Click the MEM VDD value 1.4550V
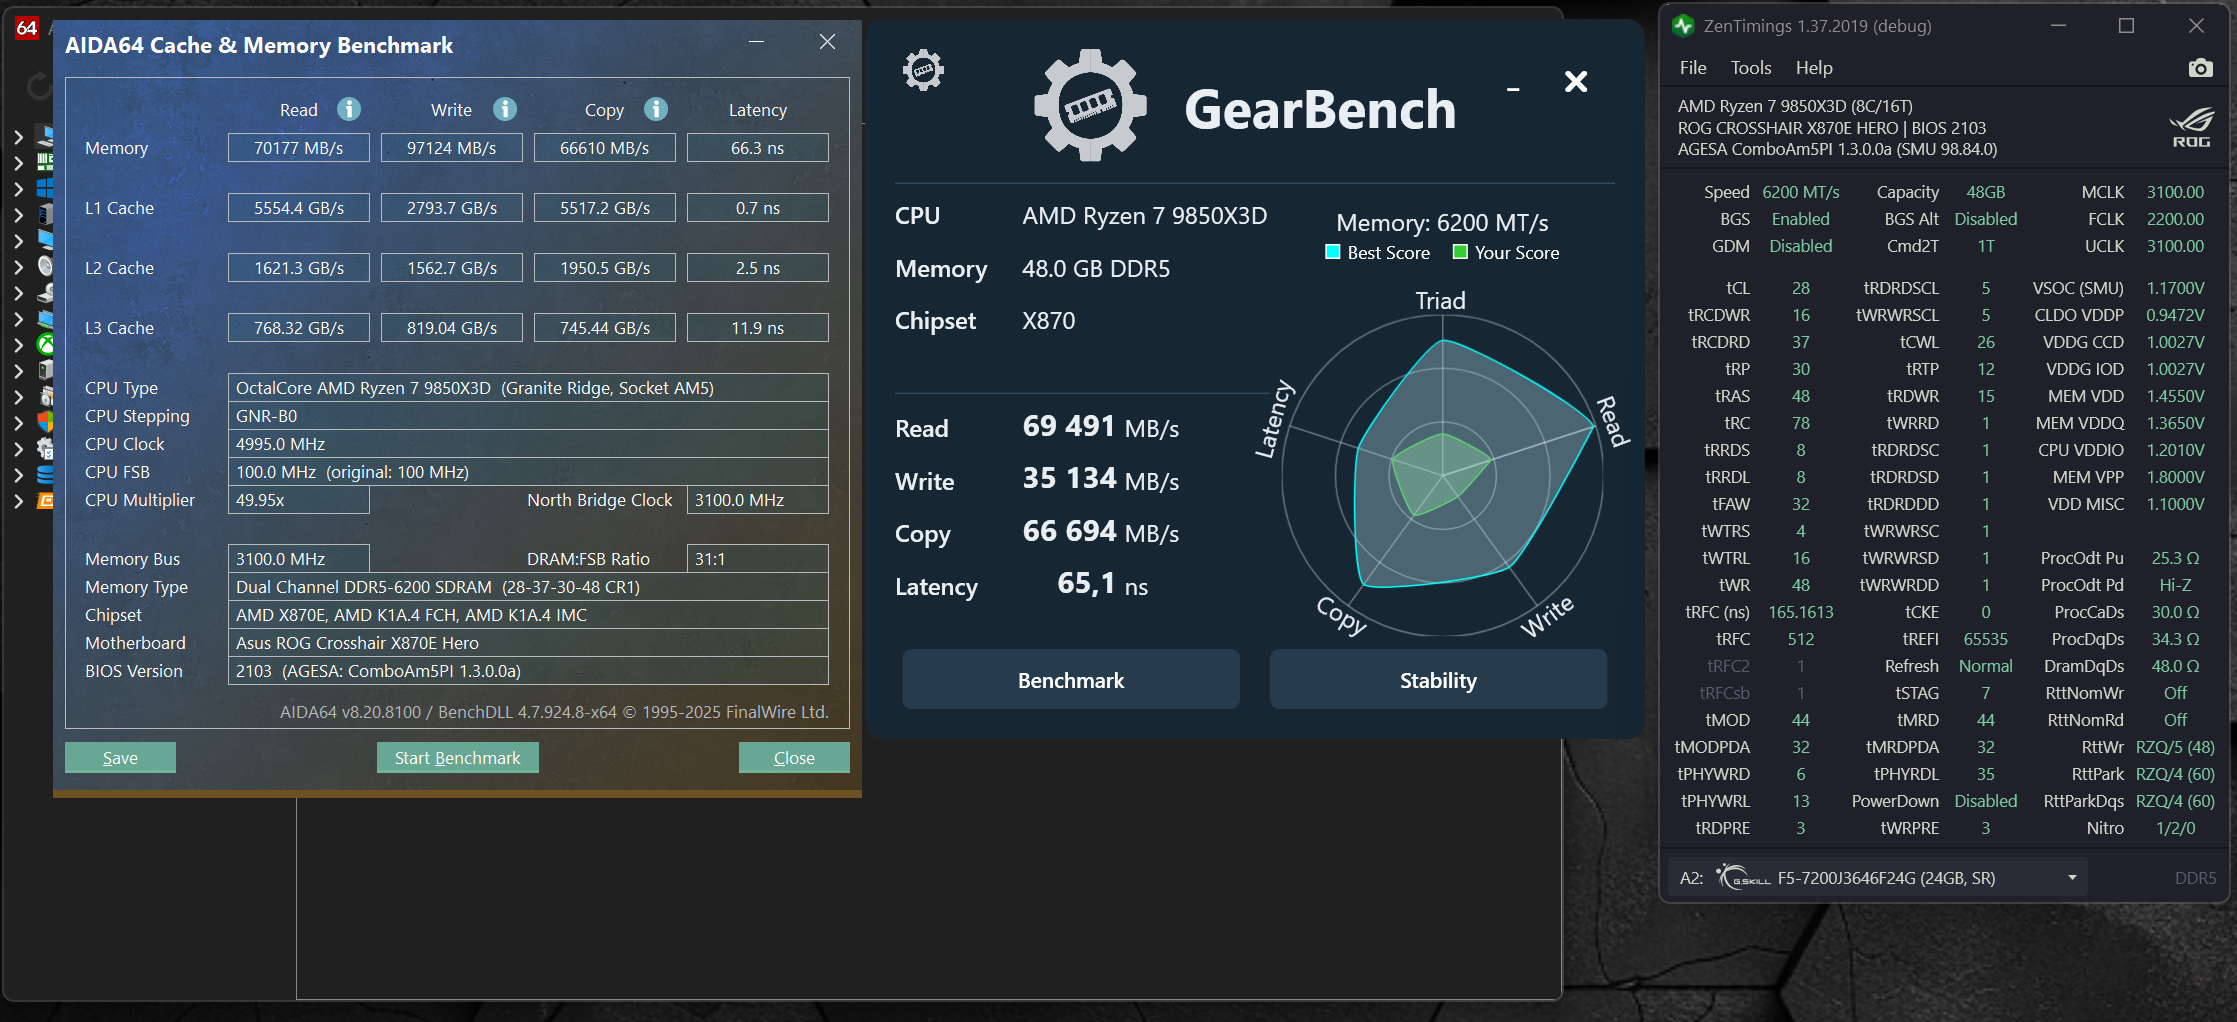This screenshot has height=1022, width=2237. click(2176, 396)
